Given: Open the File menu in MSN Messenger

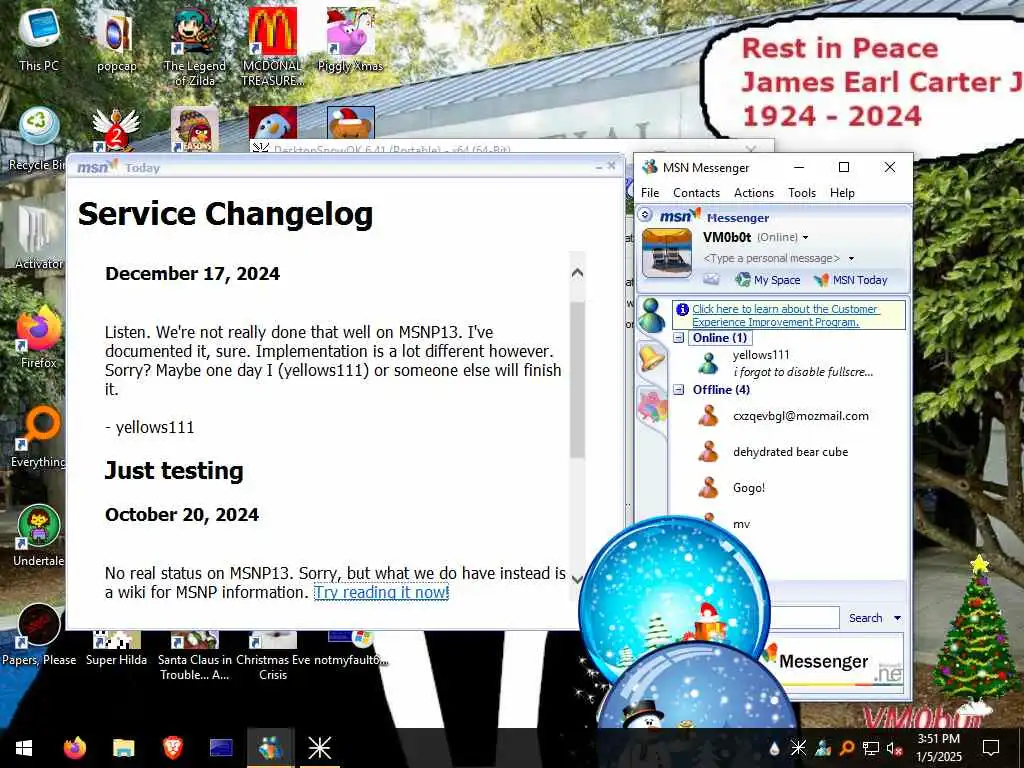Looking at the screenshot, I should coord(650,193).
